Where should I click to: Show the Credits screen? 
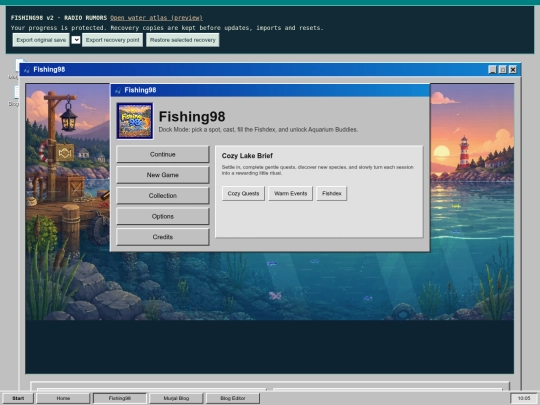click(163, 237)
